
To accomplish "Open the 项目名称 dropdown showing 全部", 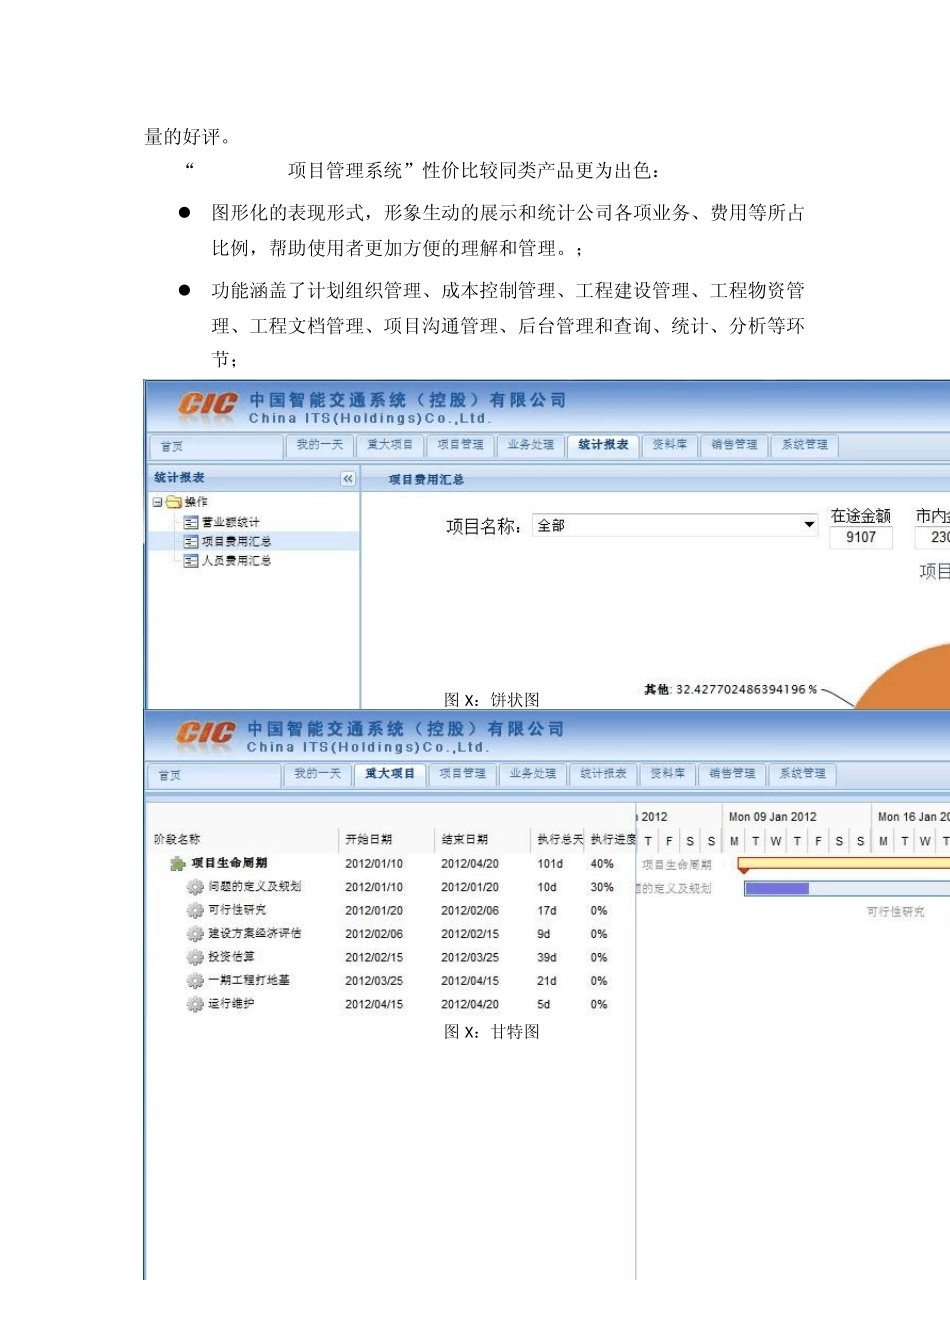I will [675, 525].
